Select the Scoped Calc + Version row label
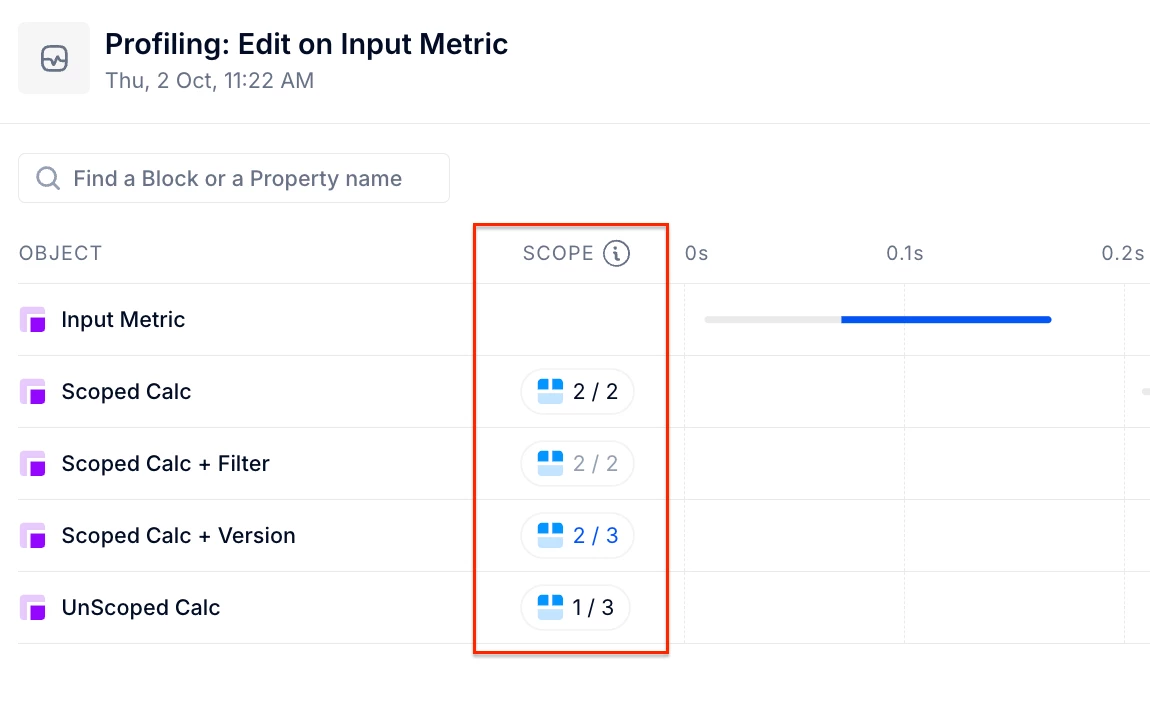Screen dimensions: 1150x706 [178, 536]
